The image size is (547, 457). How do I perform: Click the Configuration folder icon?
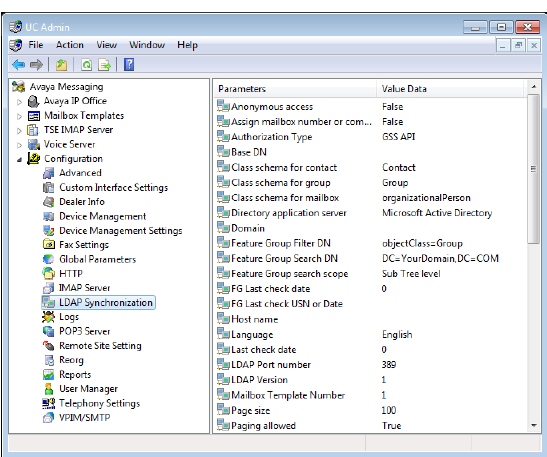(x=33, y=158)
